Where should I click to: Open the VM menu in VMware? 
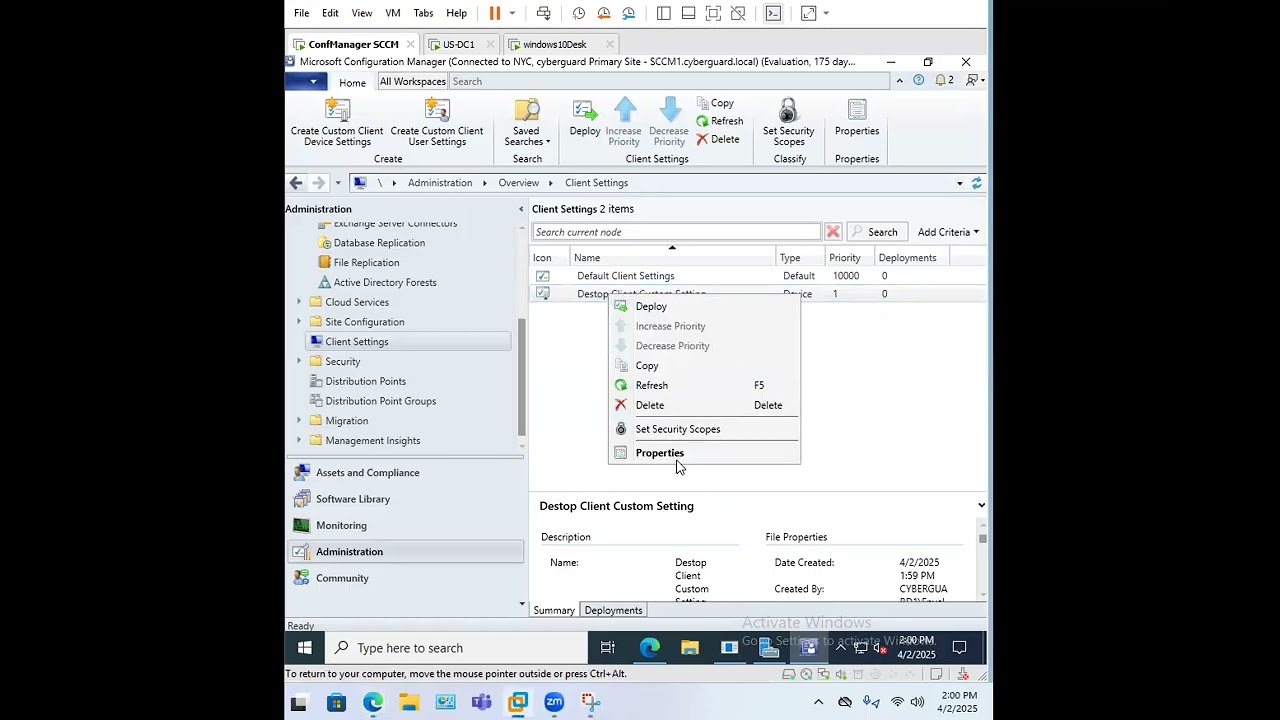click(x=393, y=13)
